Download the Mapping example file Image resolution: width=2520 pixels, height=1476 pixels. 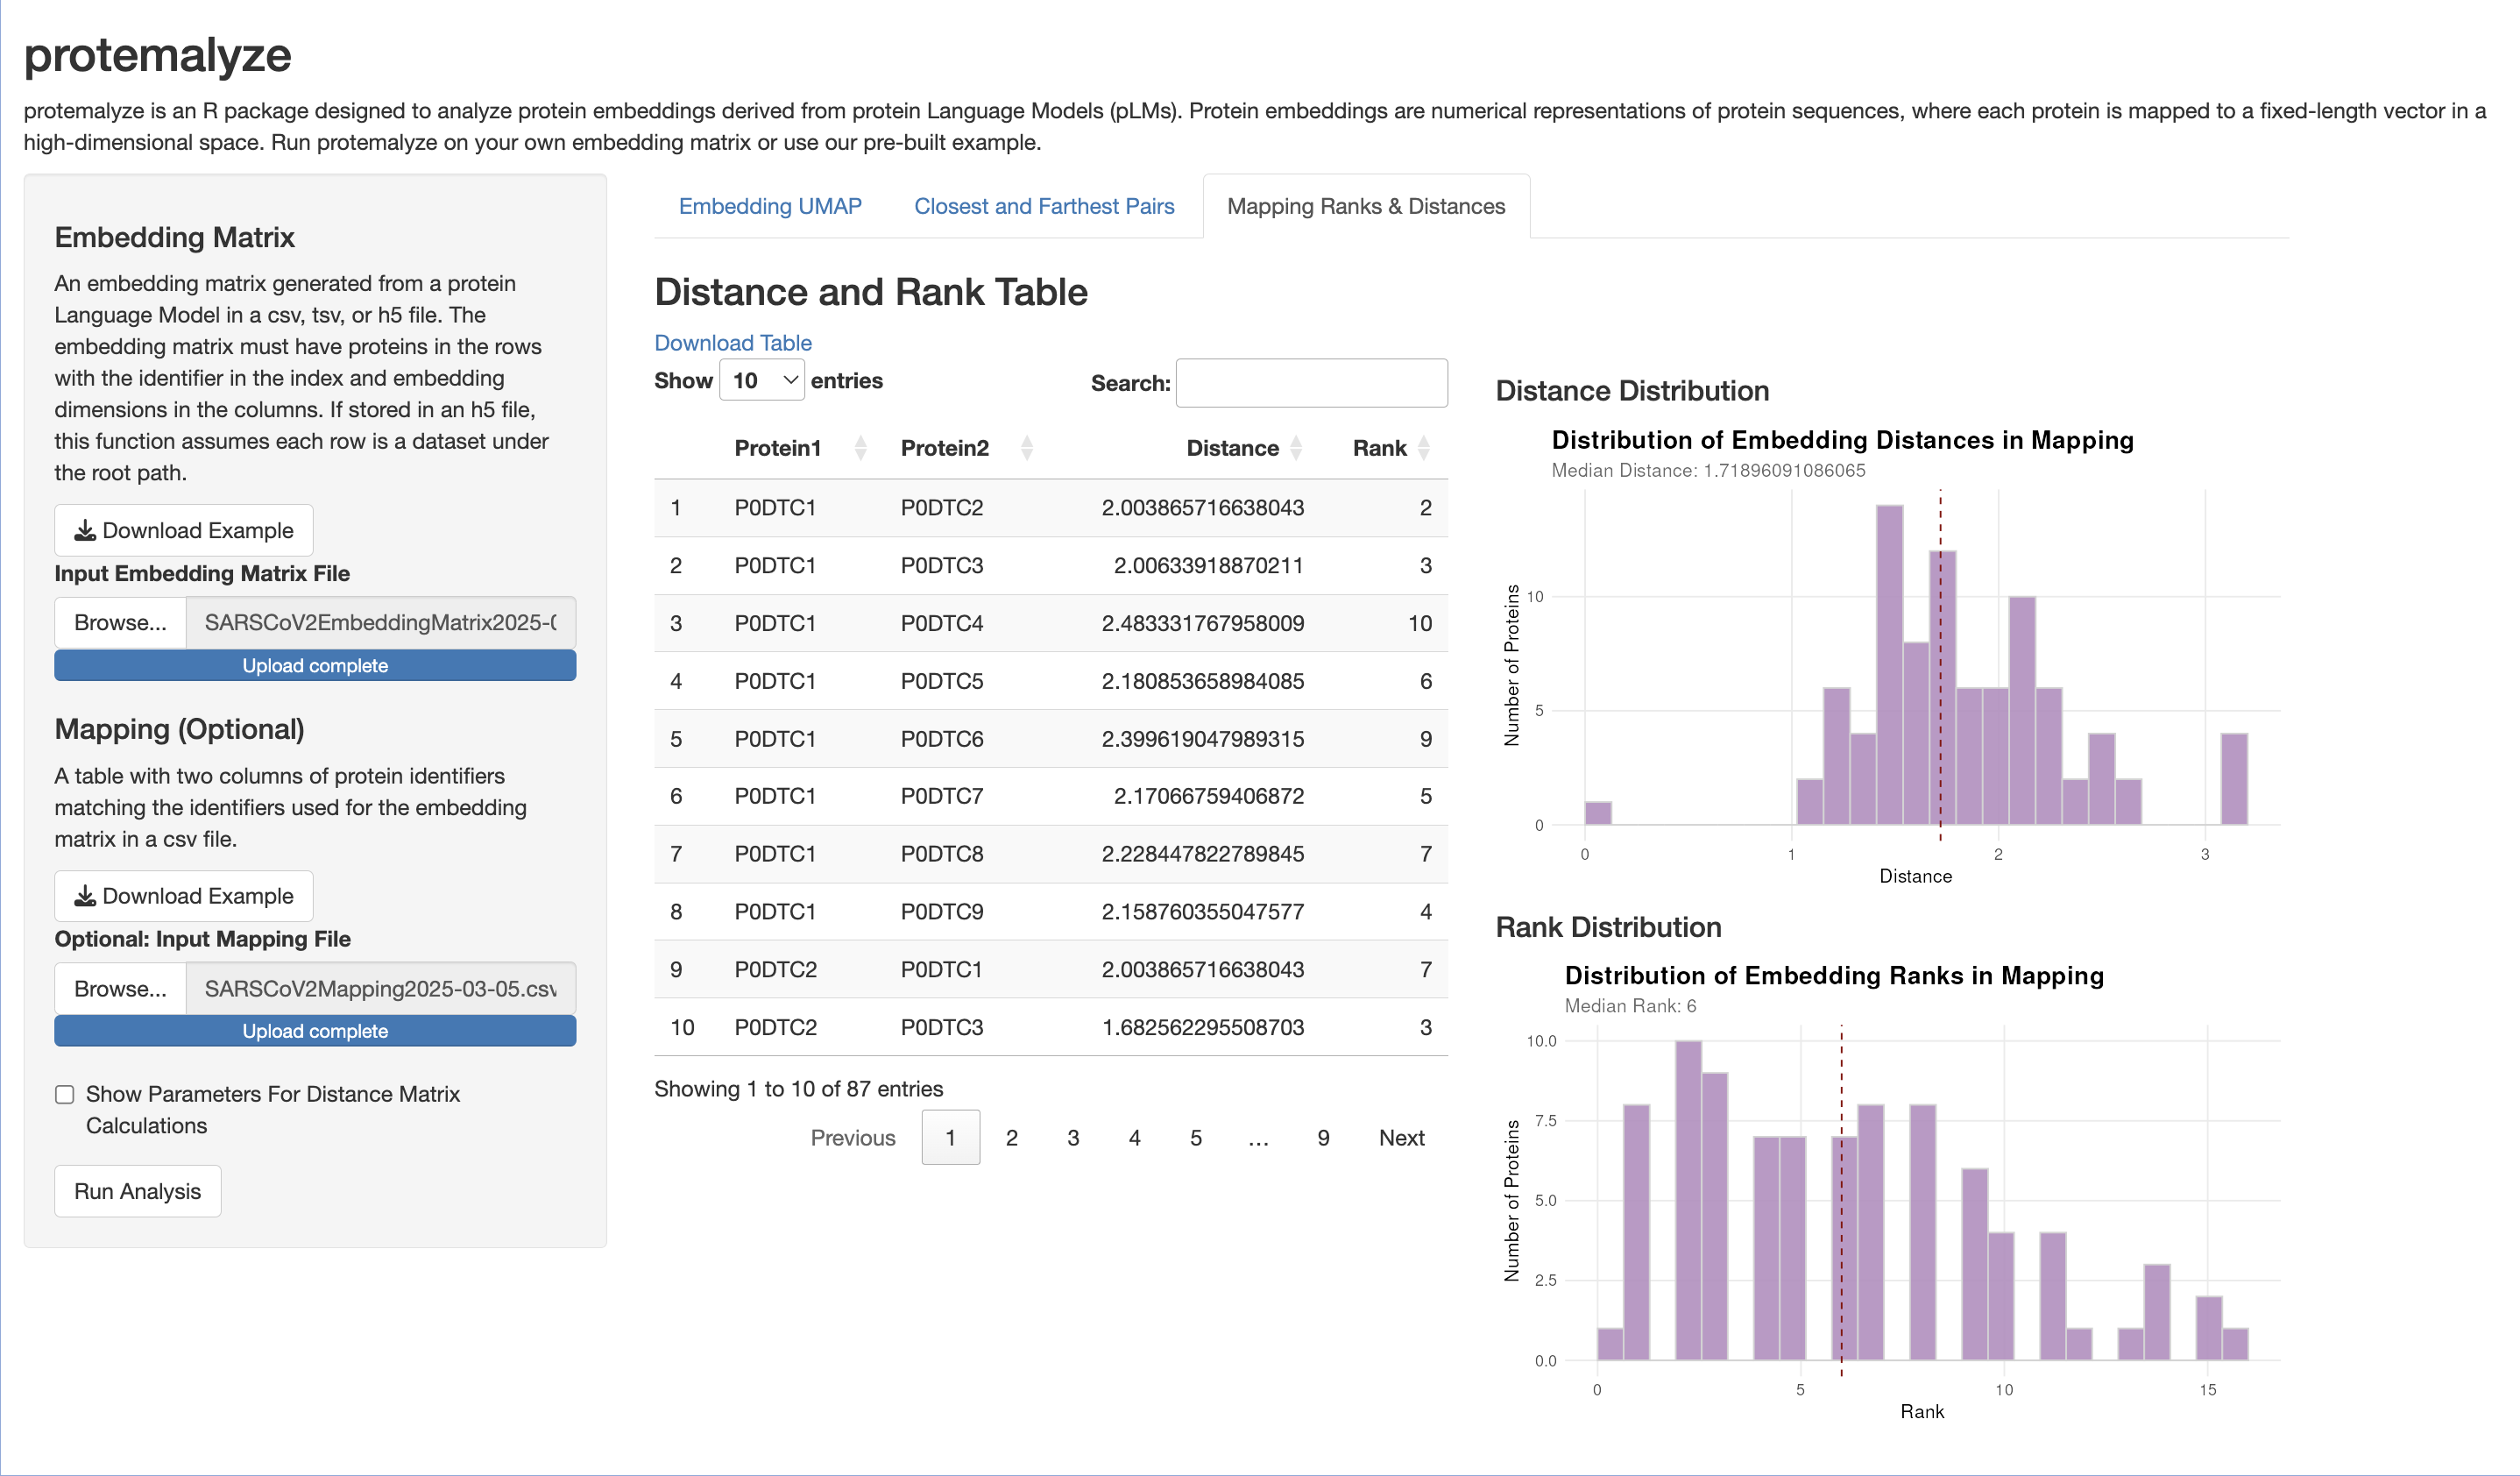pyautogui.click(x=184, y=896)
